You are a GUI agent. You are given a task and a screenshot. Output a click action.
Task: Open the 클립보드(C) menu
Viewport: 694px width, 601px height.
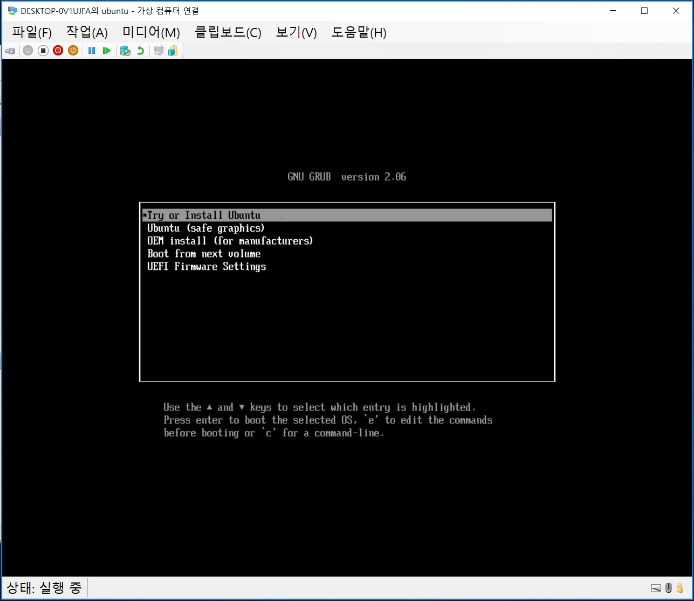(228, 32)
